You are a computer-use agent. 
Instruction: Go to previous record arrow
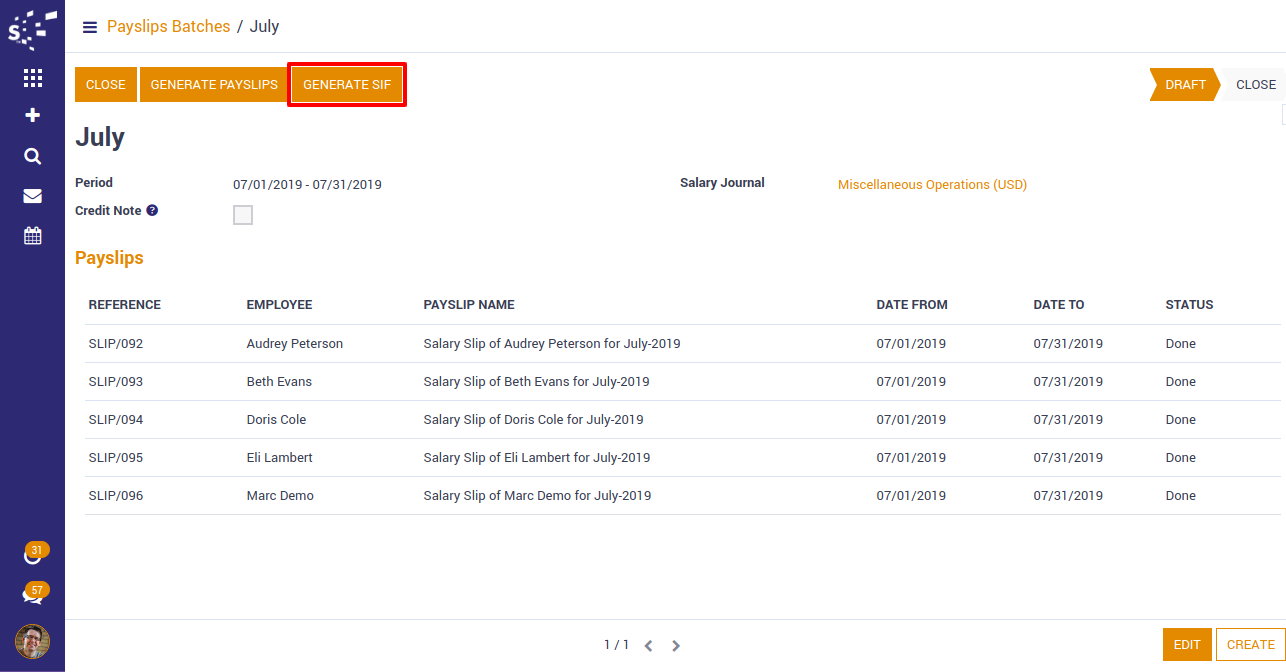tap(648, 646)
